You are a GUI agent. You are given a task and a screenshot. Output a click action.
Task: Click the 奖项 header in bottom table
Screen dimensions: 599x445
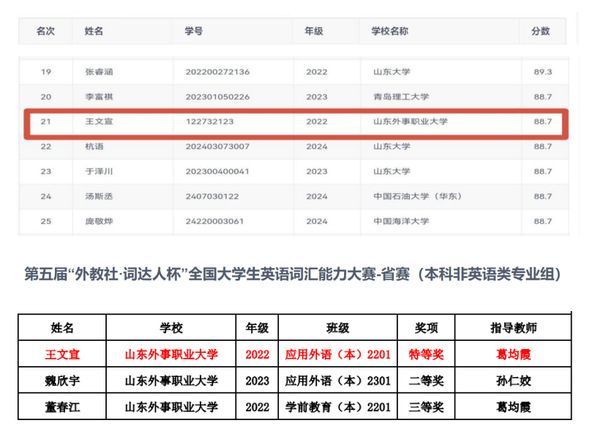[426, 328]
